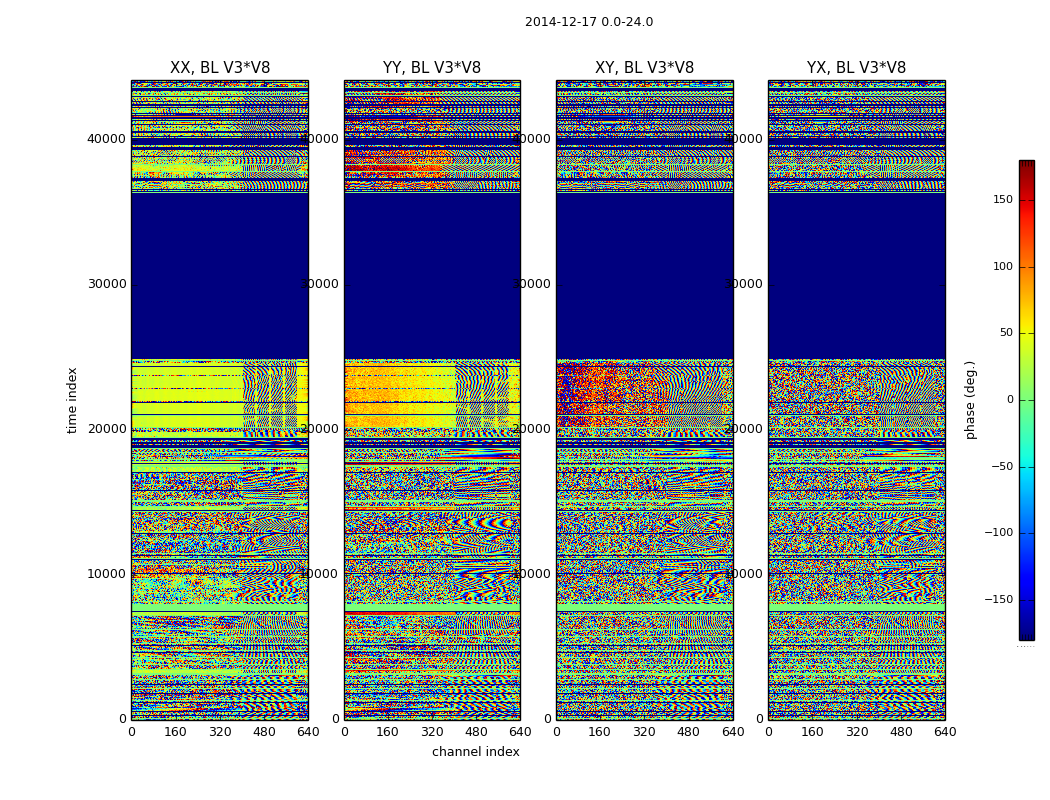The width and height of the screenshot is (1050, 800).
Task: Click the 'channel index' x-axis label
Action: tap(475, 752)
